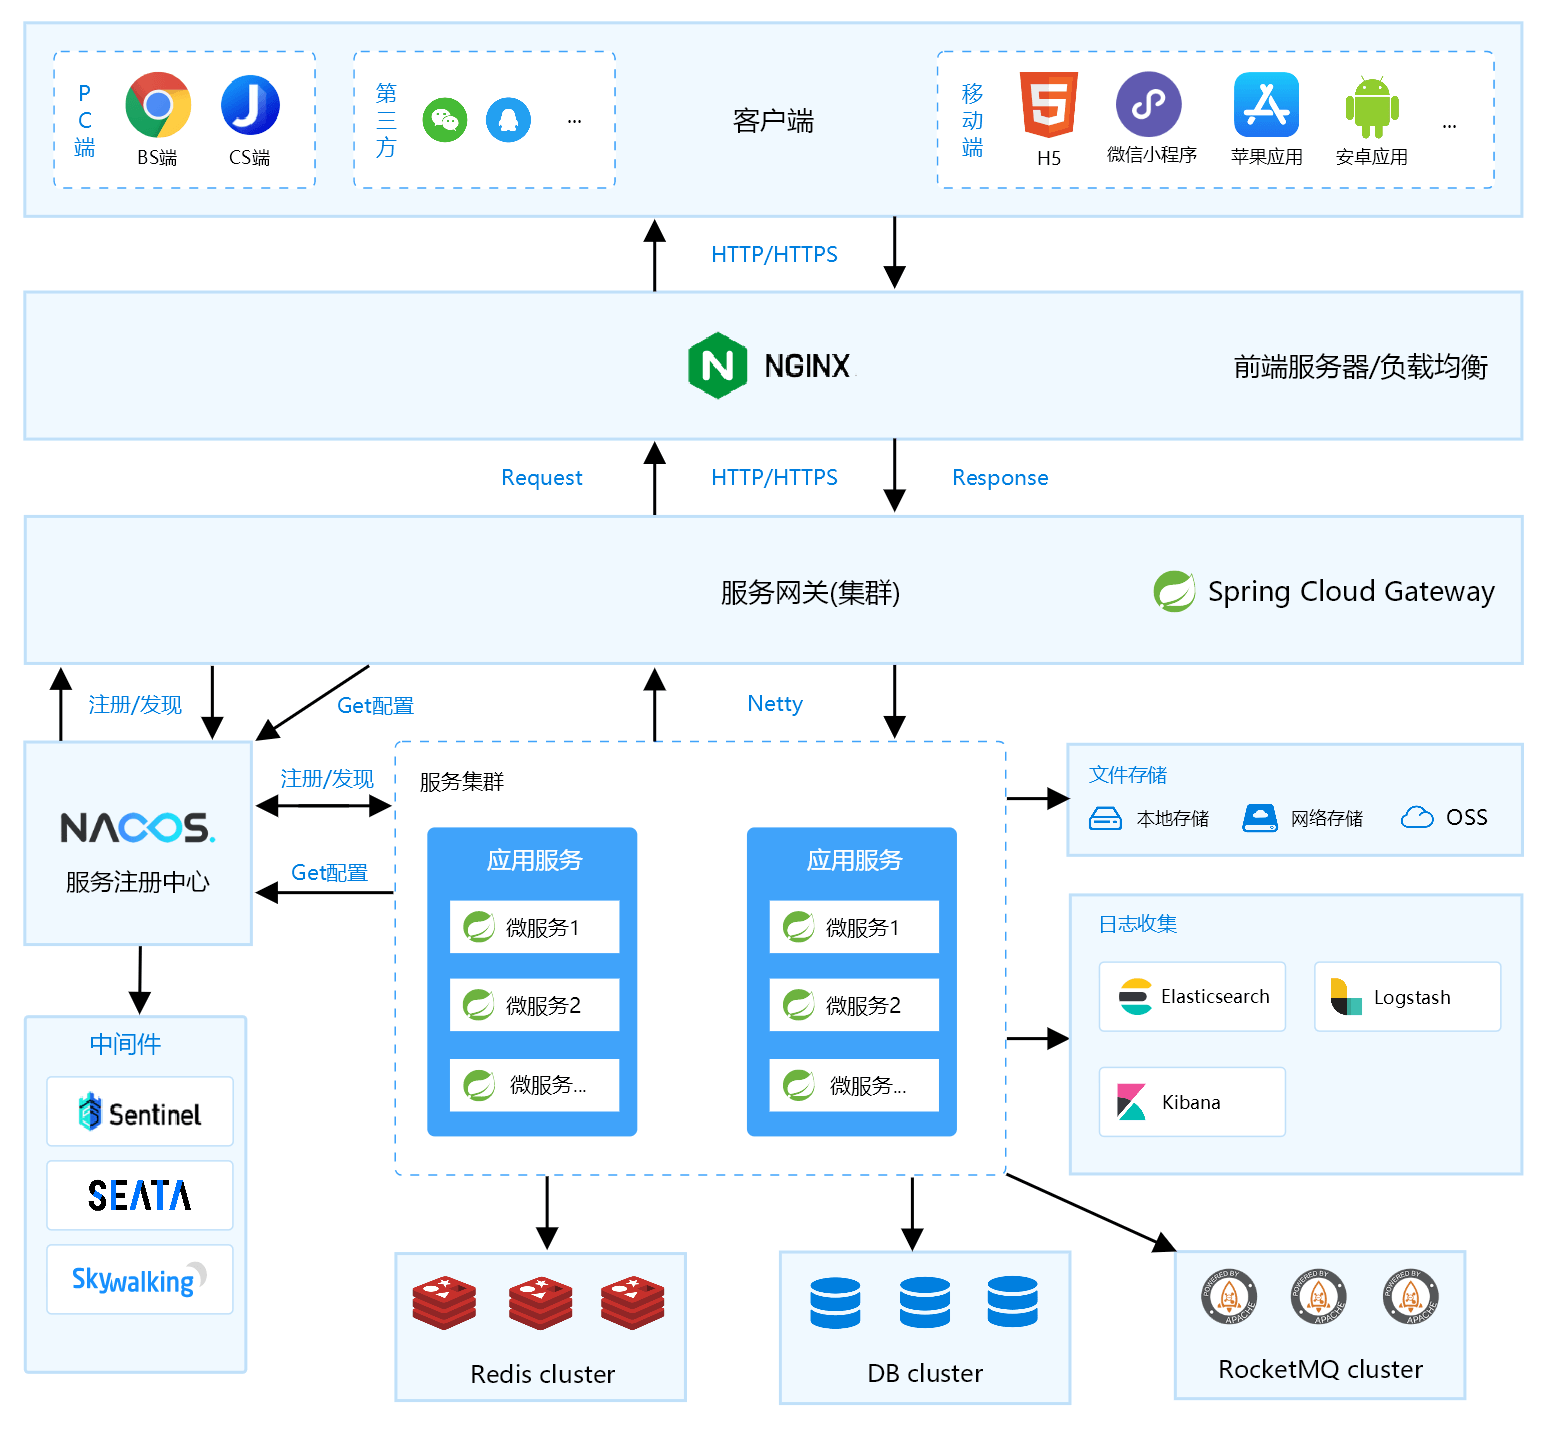Click the blue J CS端 icon
Image resolution: width=1546 pixels, height=1435 pixels.
click(x=250, y=105)
